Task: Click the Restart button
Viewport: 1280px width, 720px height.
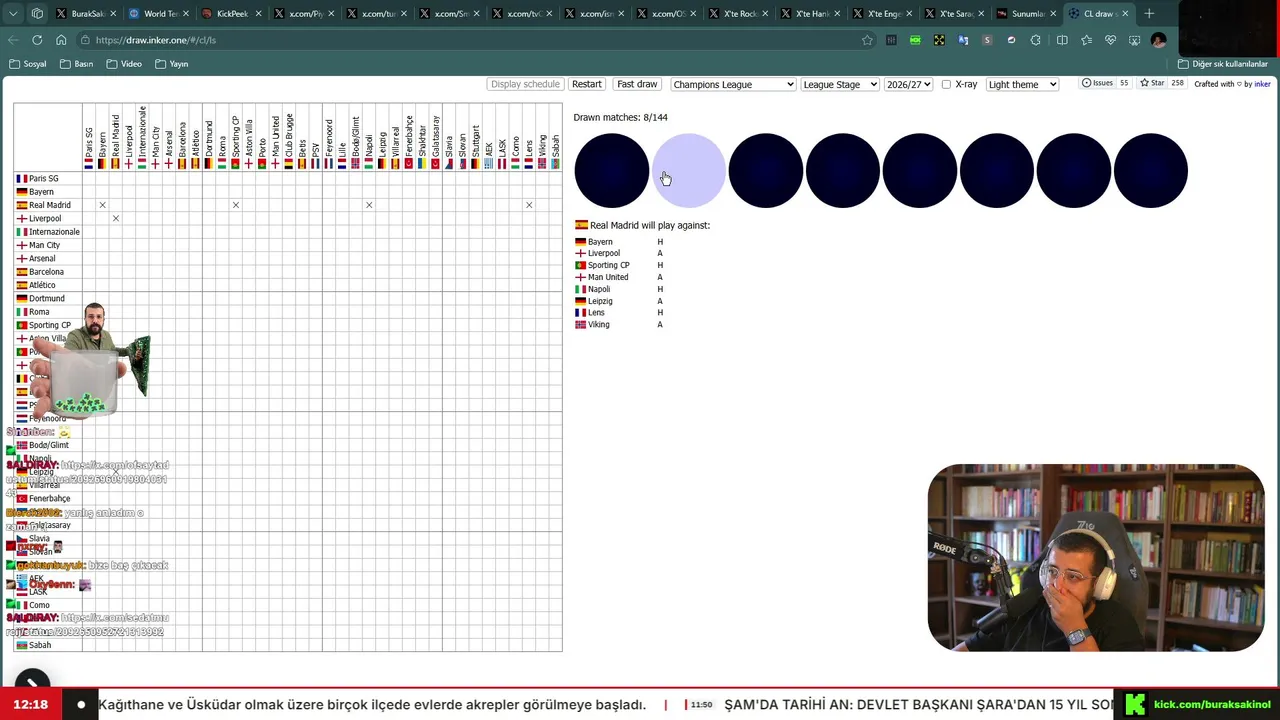Action: click(587, 84)
